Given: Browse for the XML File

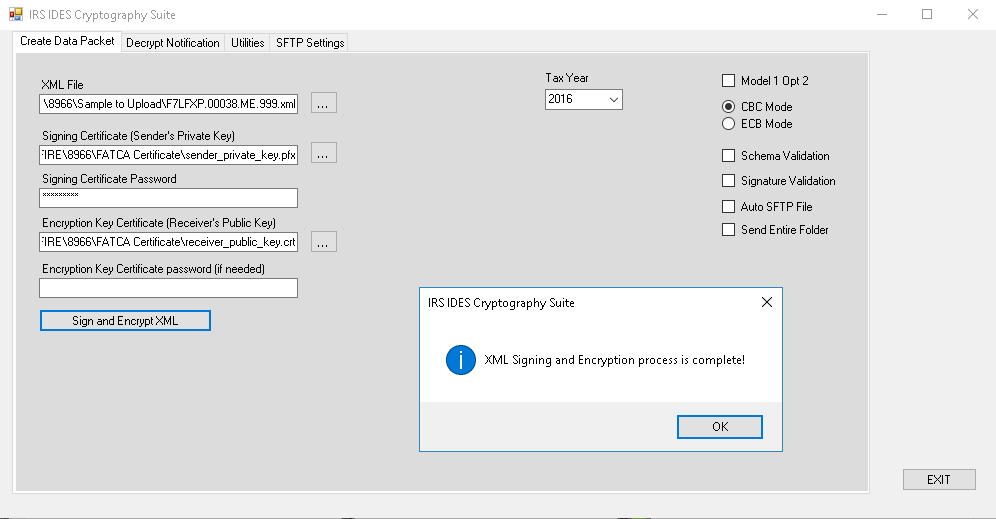Looking at the screenshot, I should click(x=323, y=103).
